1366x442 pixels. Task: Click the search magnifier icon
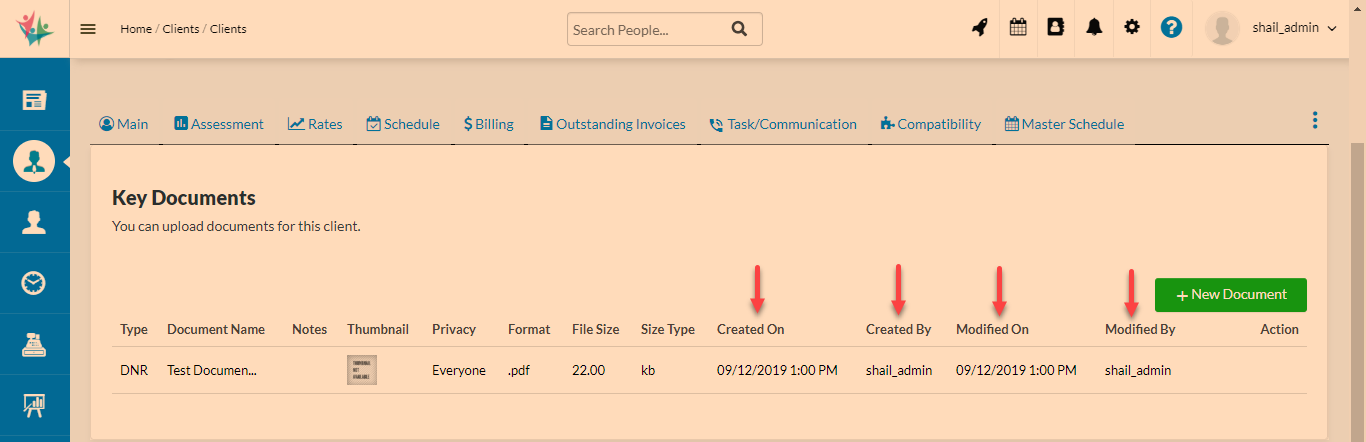click(739, 29)
